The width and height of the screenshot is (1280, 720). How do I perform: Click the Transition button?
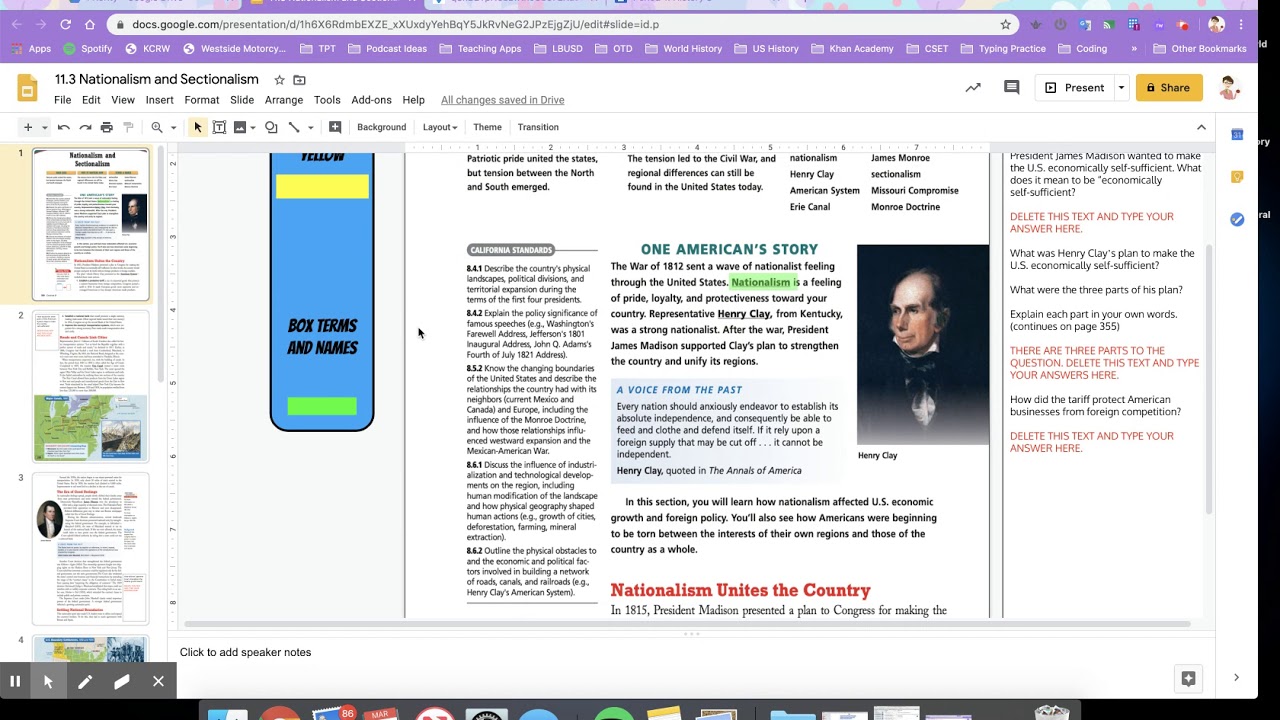tap(538, 127)
